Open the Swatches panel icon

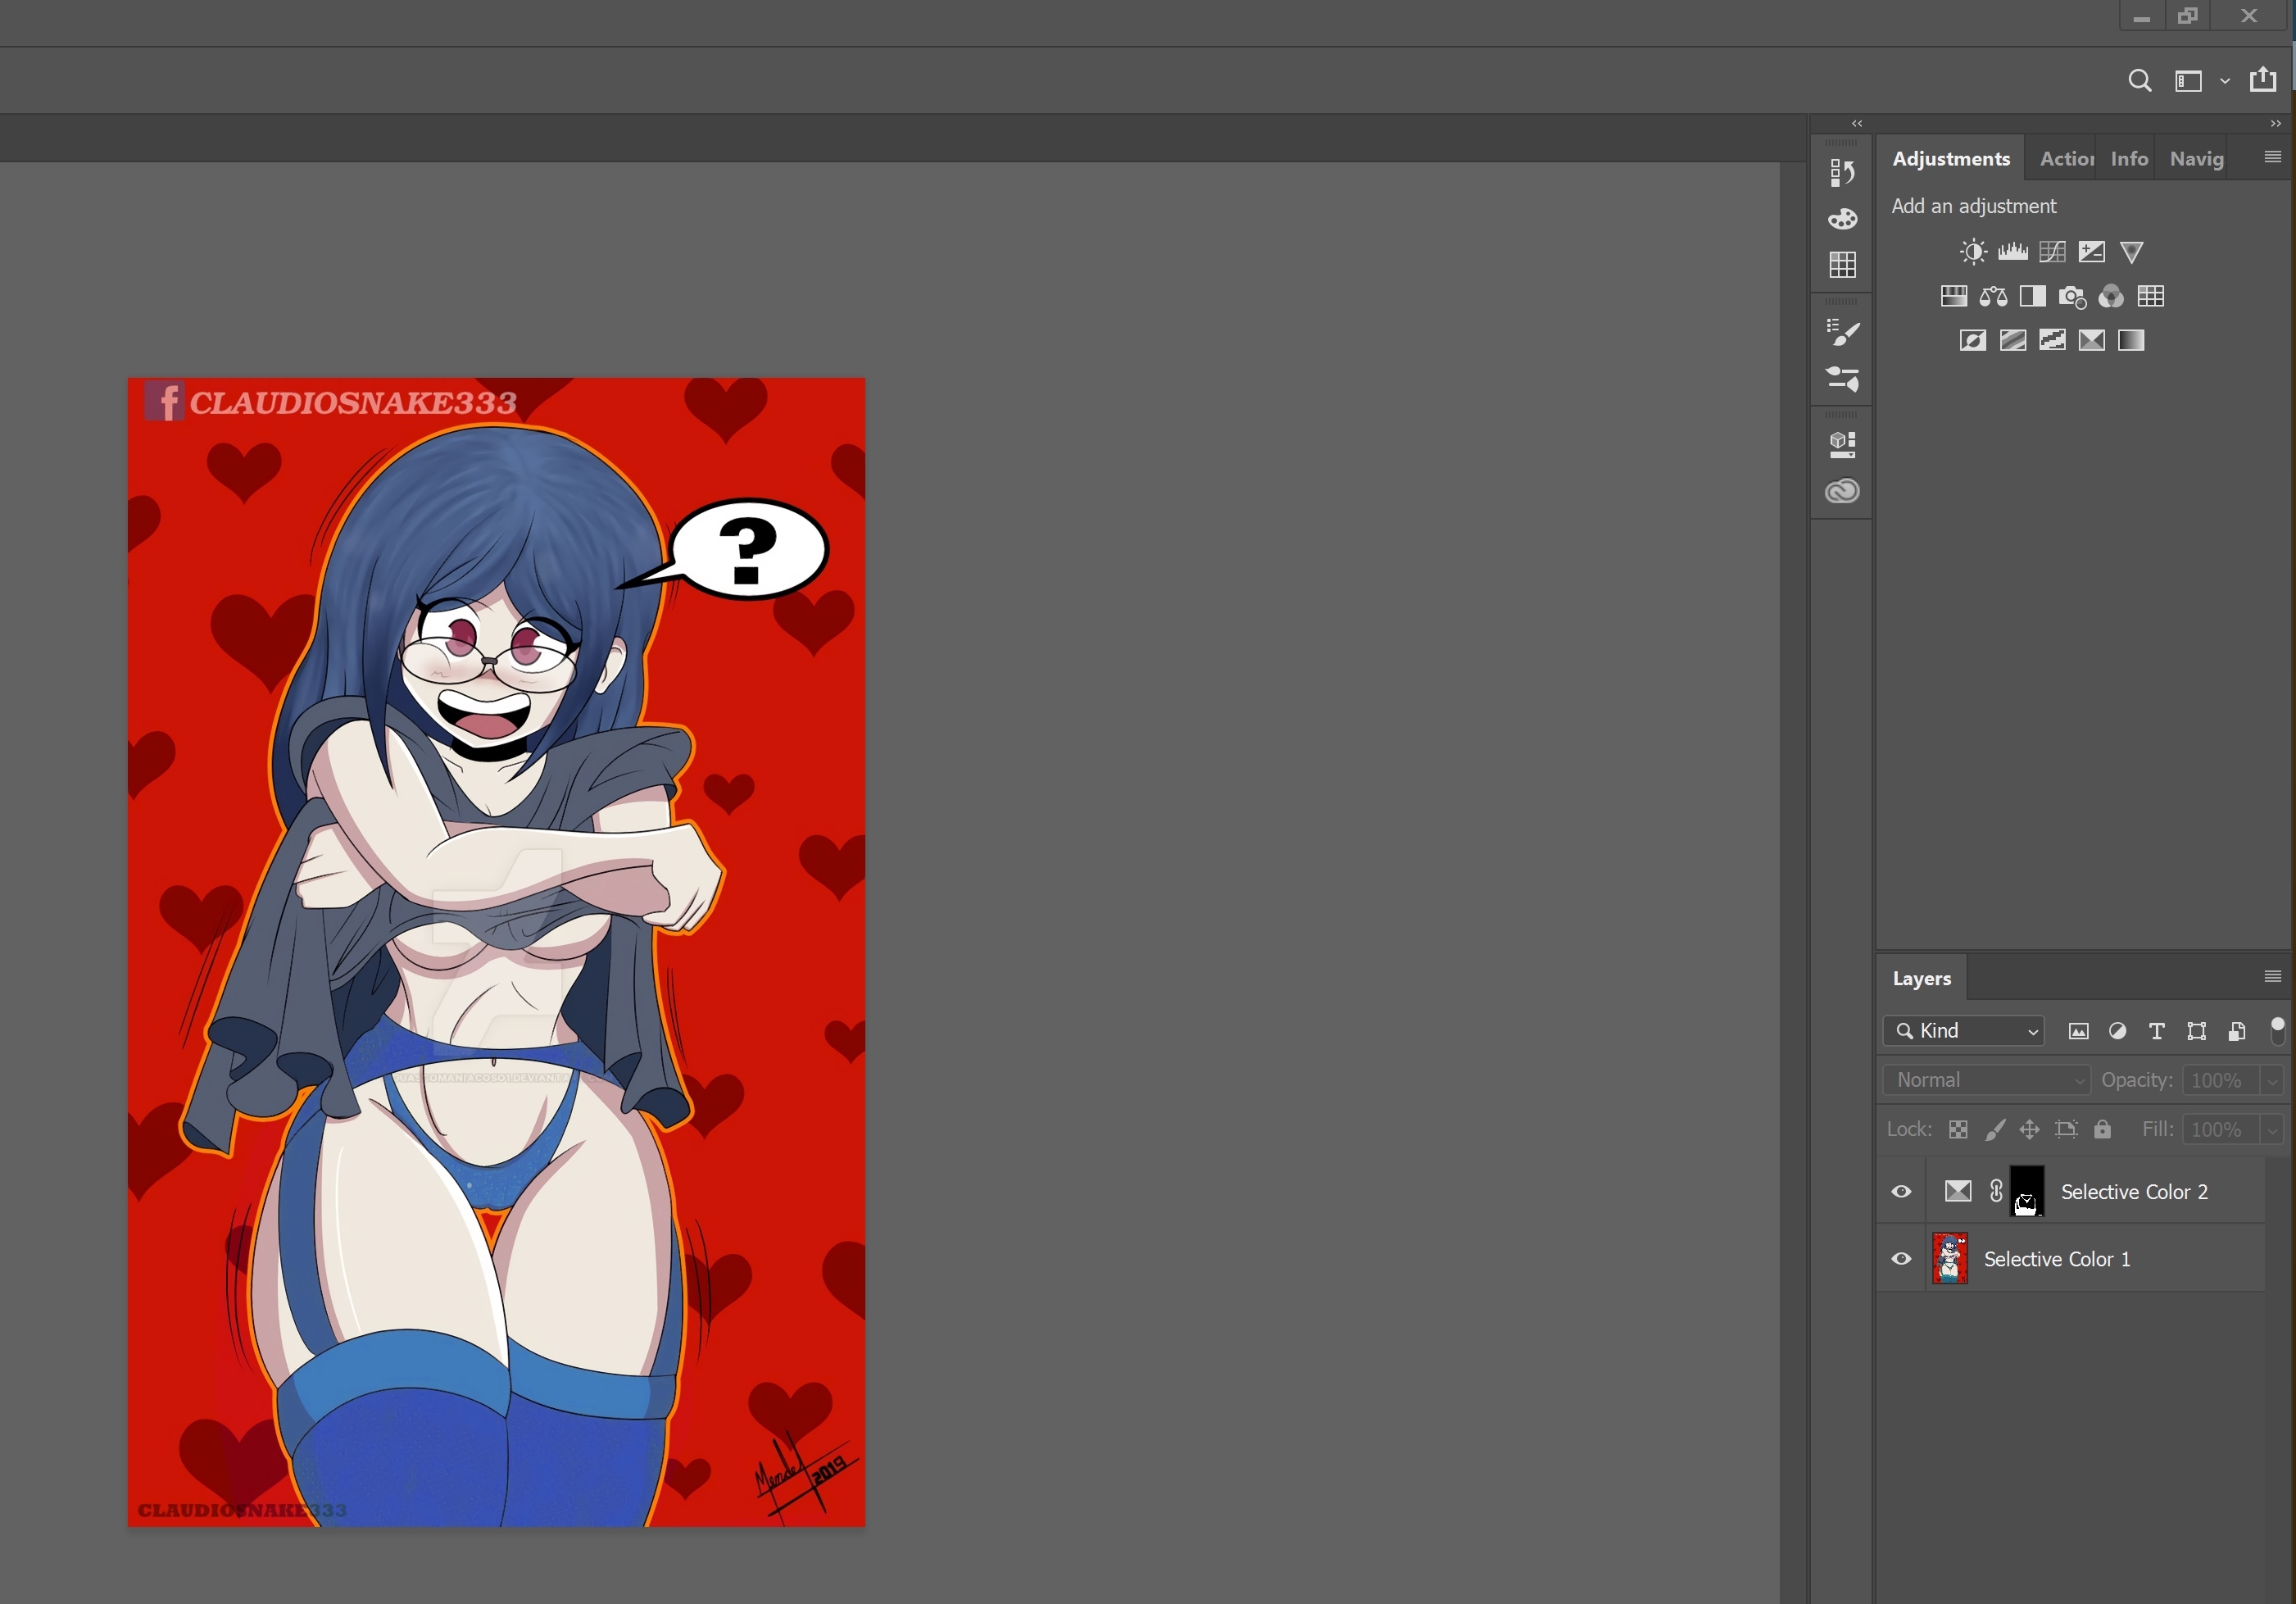click(1842, 265)
